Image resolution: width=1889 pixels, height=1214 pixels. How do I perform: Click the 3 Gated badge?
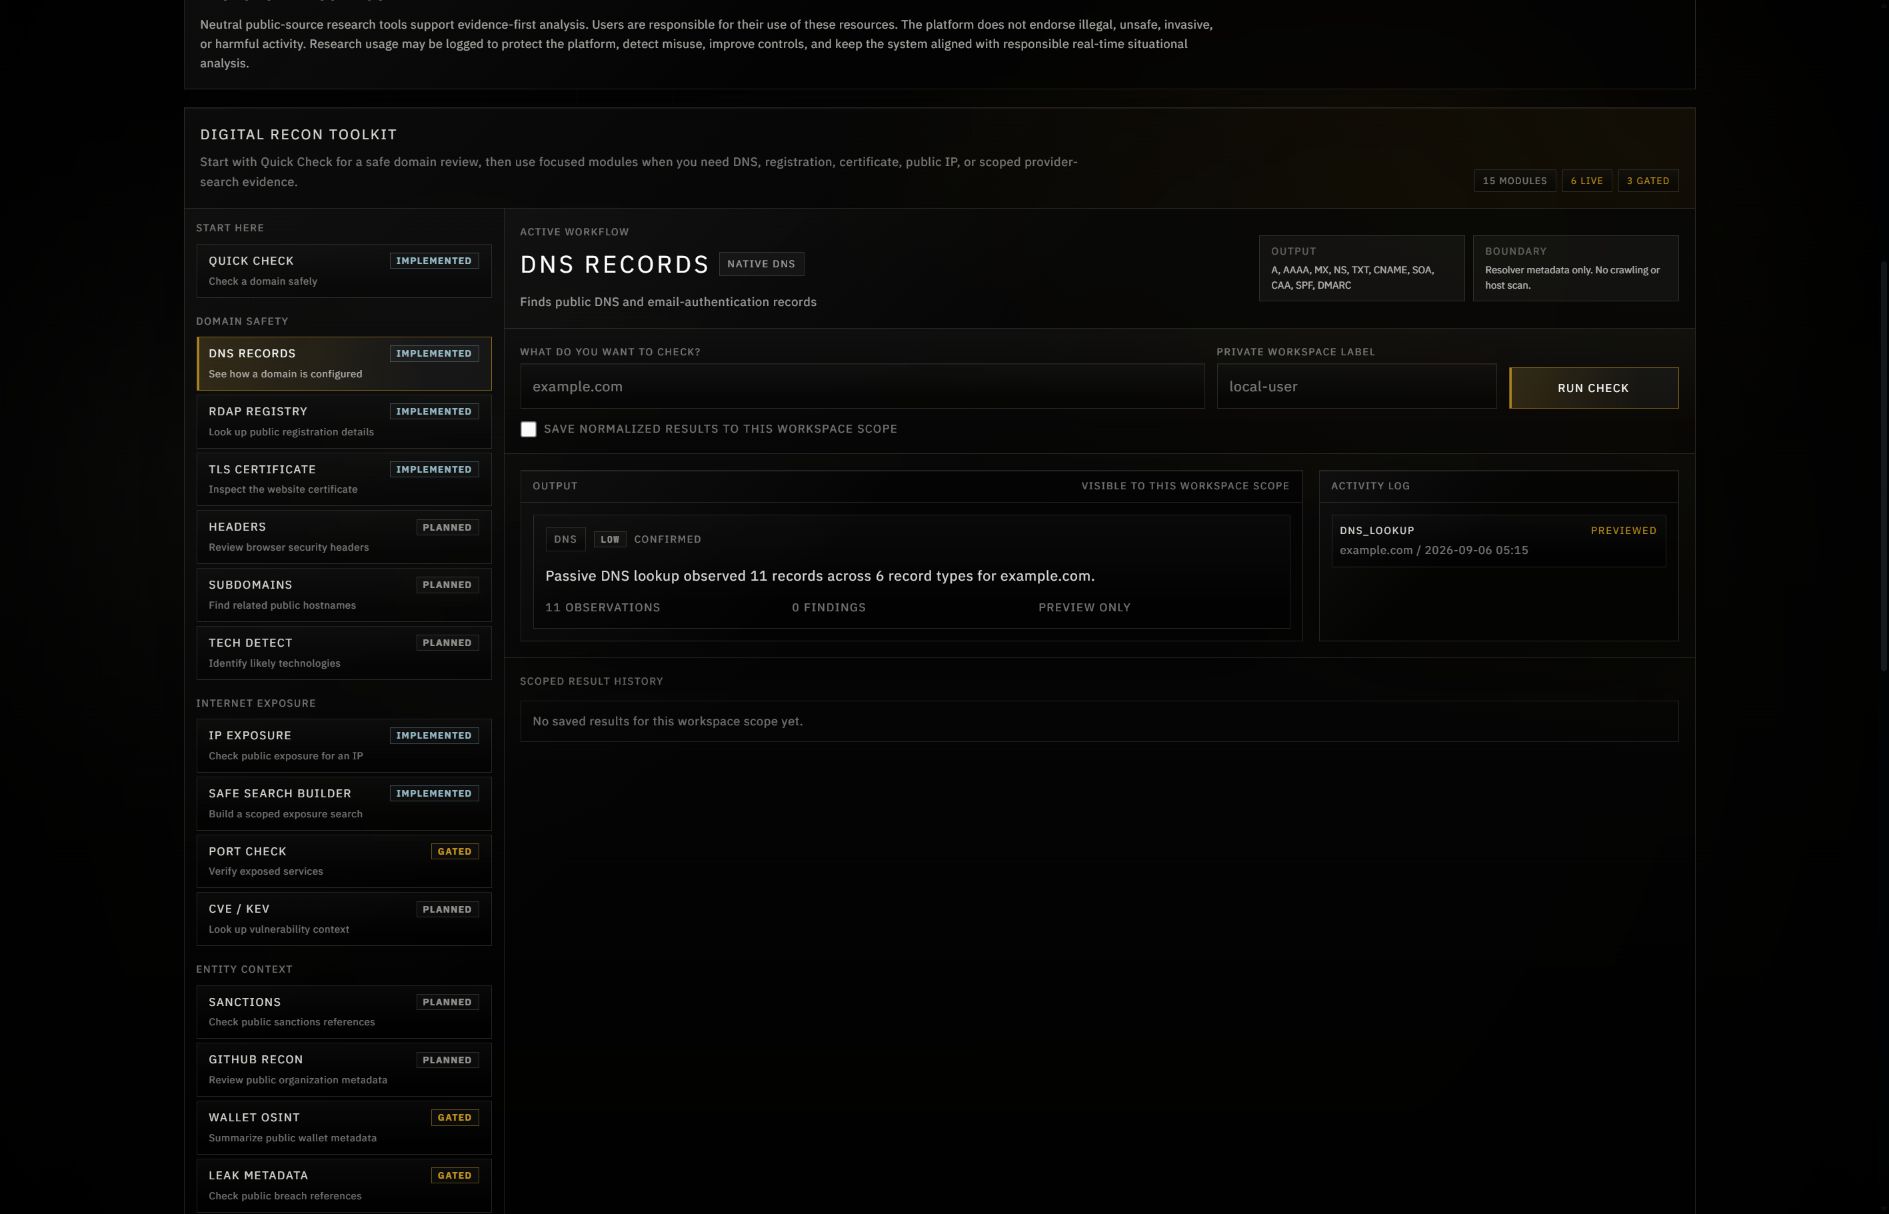coord(1648,181)
